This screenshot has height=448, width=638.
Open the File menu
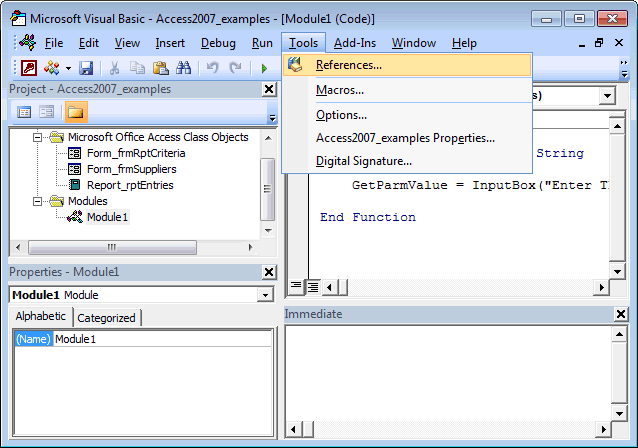[54, 43]
